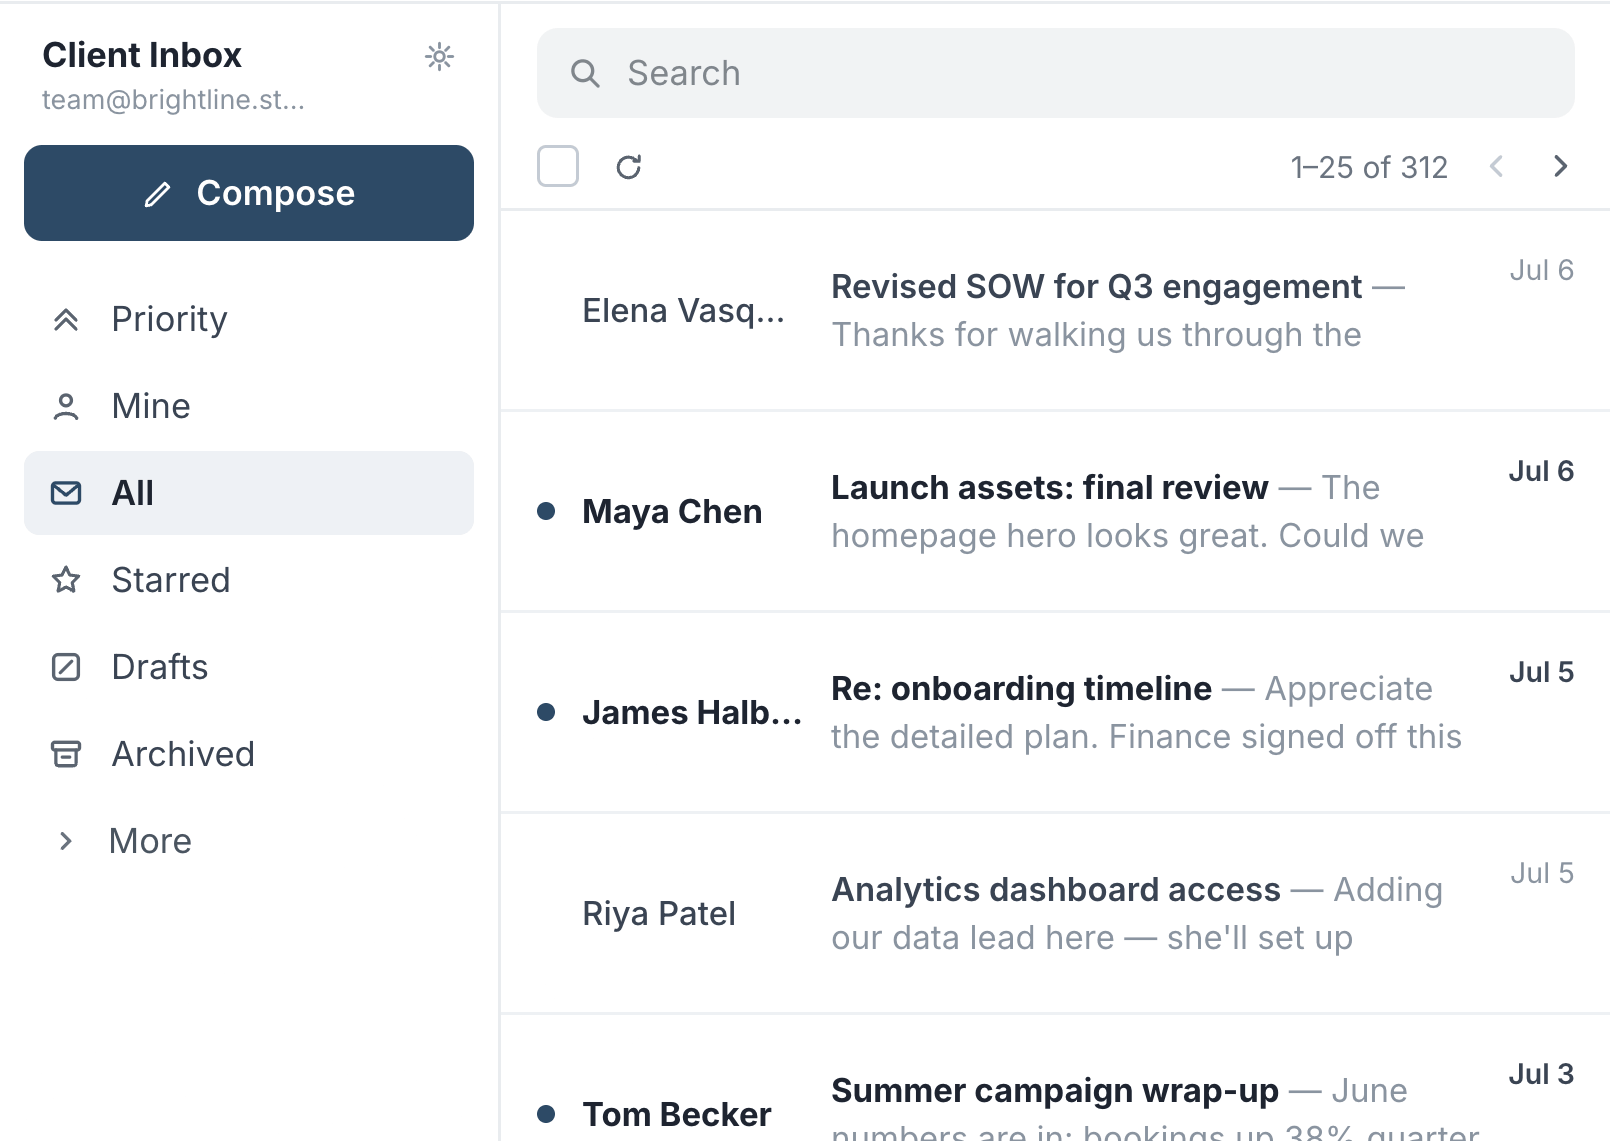The width and height of the screenshot is (1610, 1141).
Task: Click preview 'homepage hero looks great. Could we'
Action: 1128,536
